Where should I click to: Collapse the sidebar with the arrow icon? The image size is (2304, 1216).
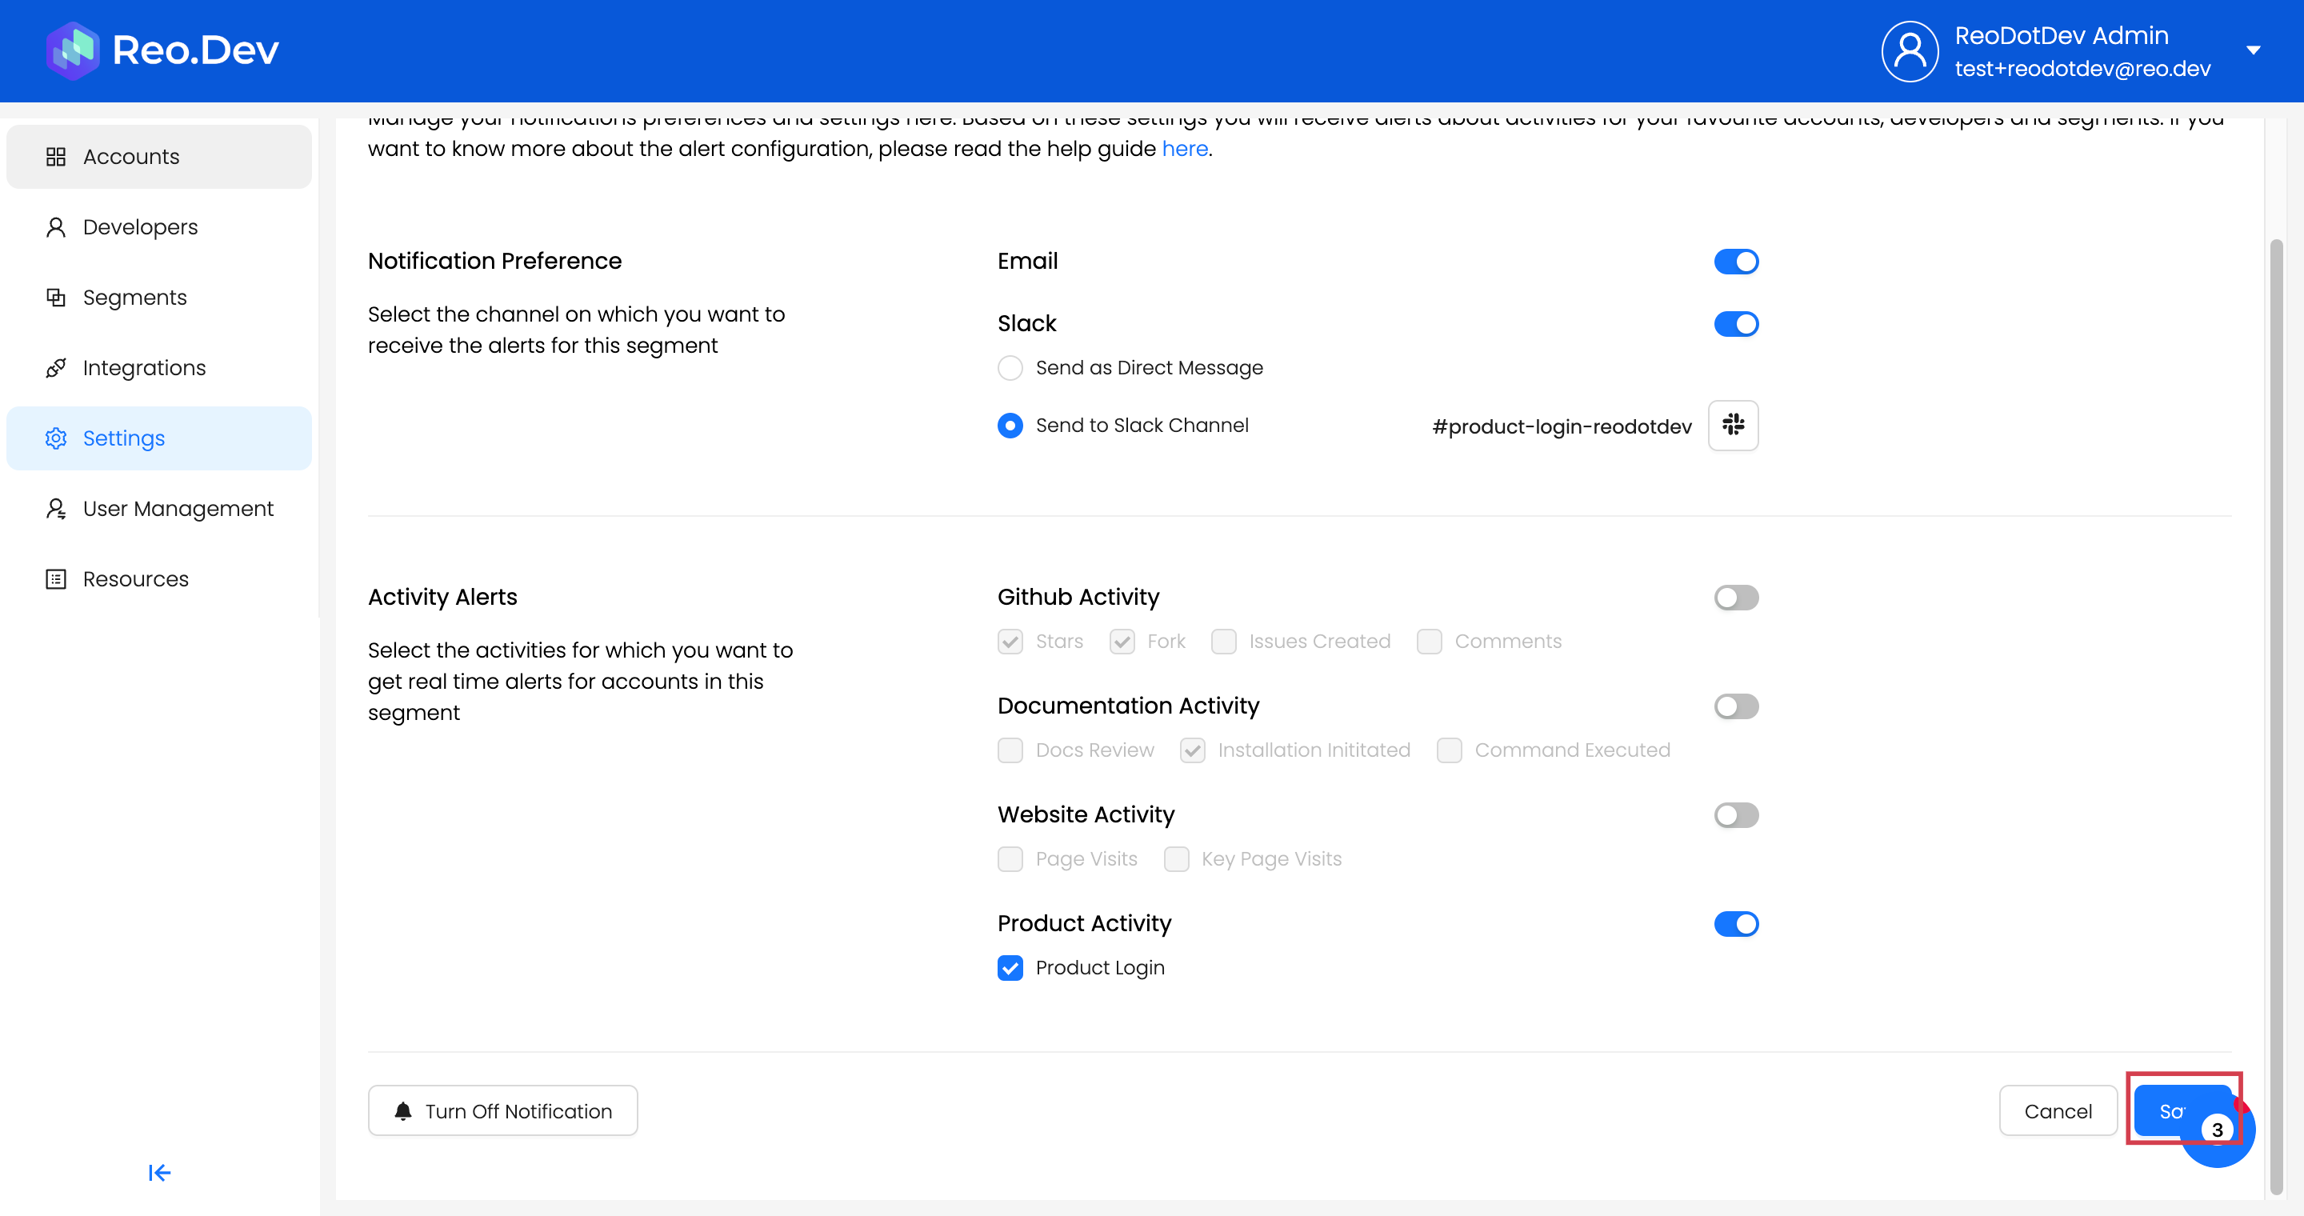pos(159,1172)
